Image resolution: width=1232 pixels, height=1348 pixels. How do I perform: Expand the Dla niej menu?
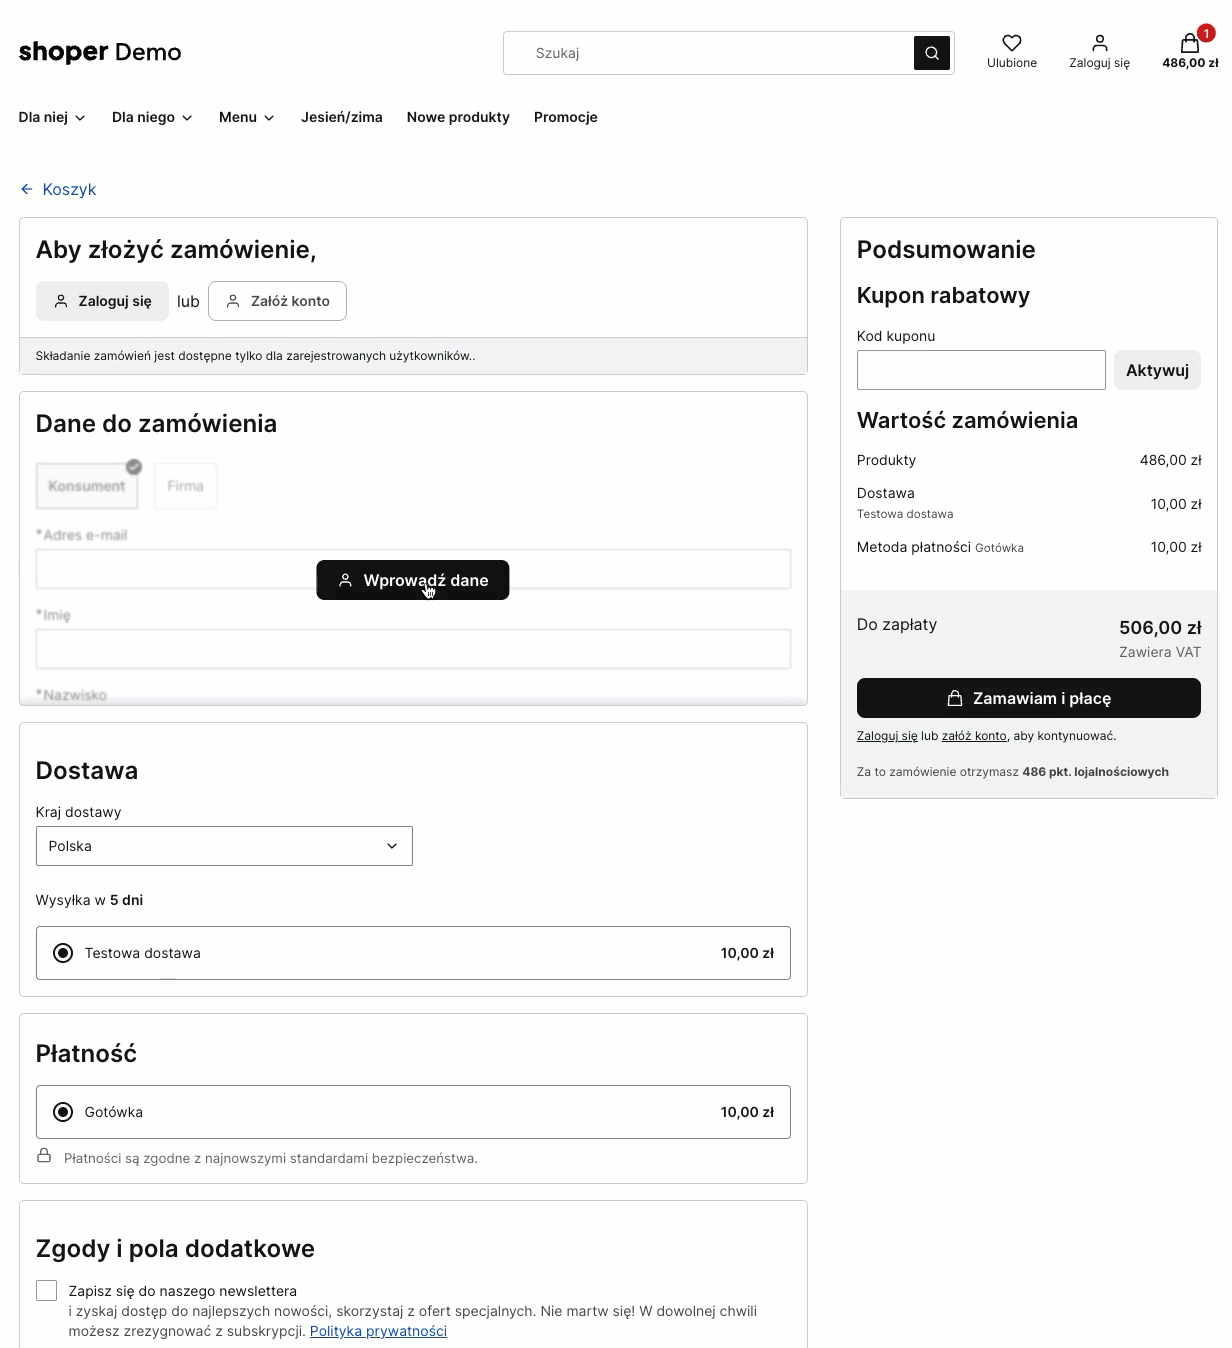click(x=52, y=117)
